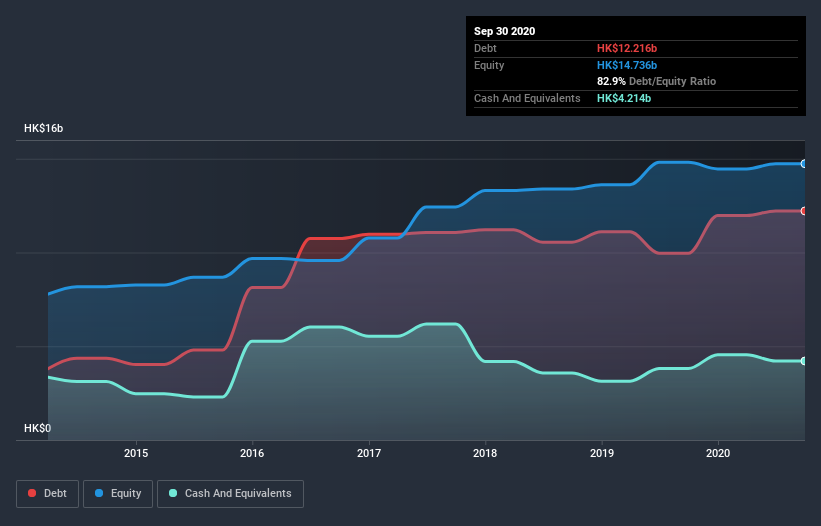
Task: Click the 82.9% Debt/Equity Ratio text
Action: (656, 81)
